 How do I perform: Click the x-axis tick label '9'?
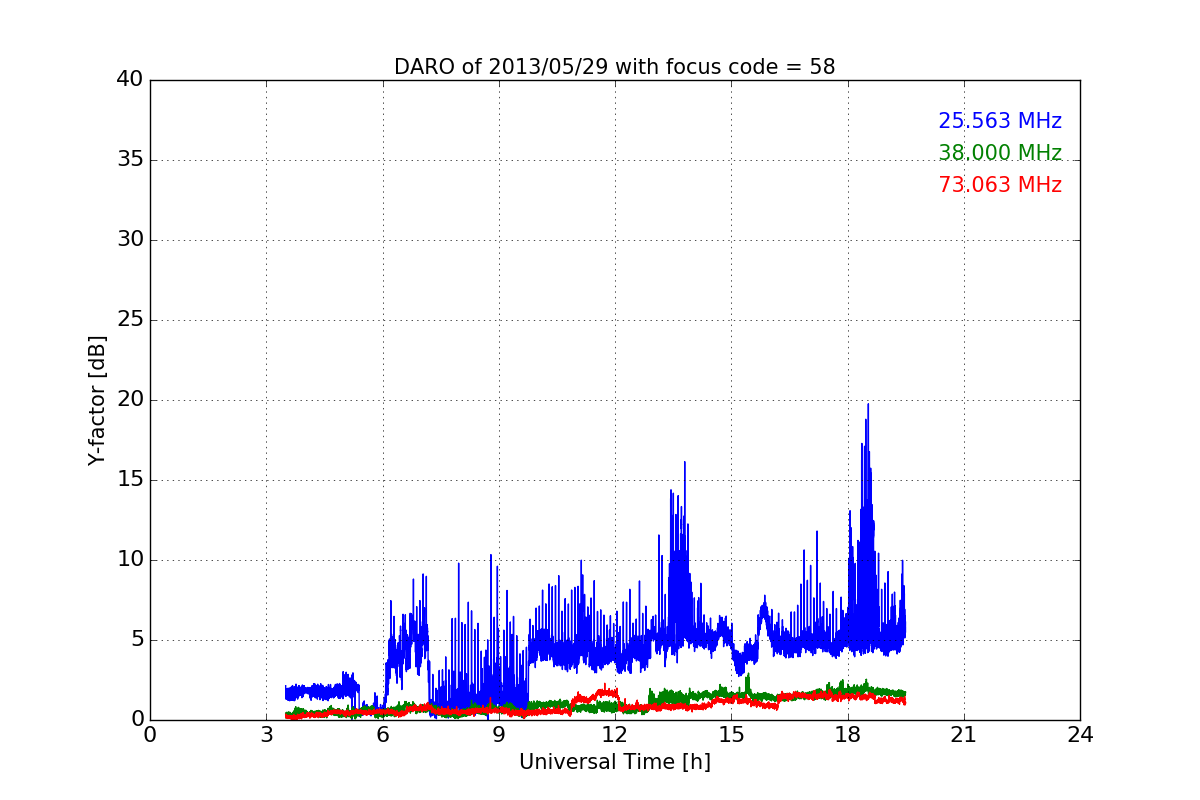(499, 734)
